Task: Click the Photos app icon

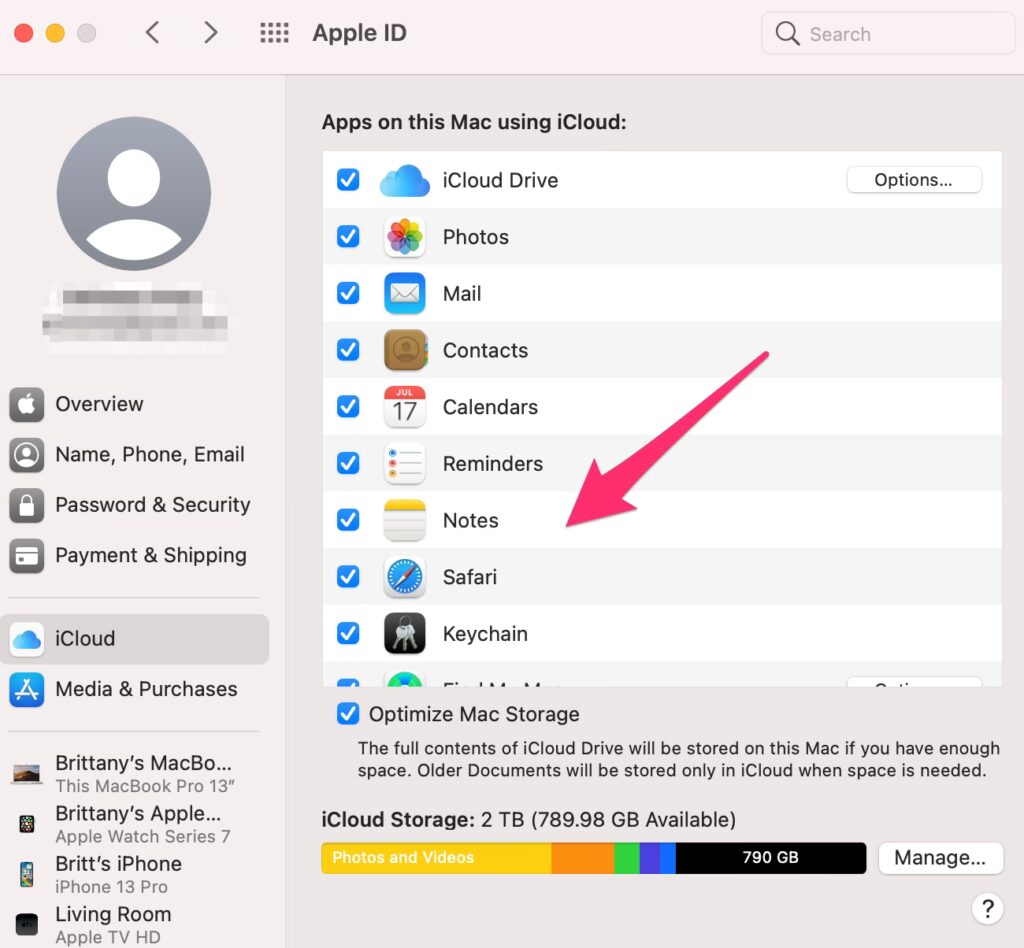Action: pyautogui.click(x=404, y=237)
